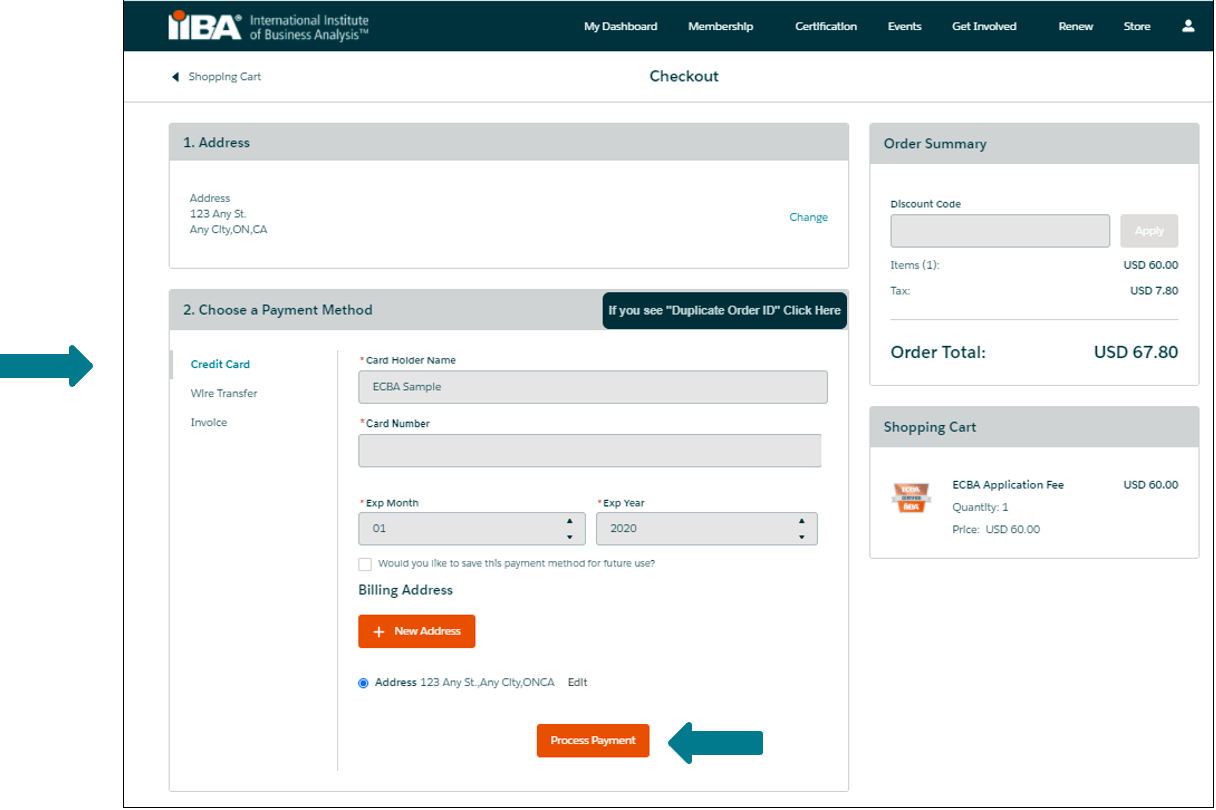Click the Discount Code field
The width and height of the screenshot is (1216, 810).
(x=1000, y=231)
